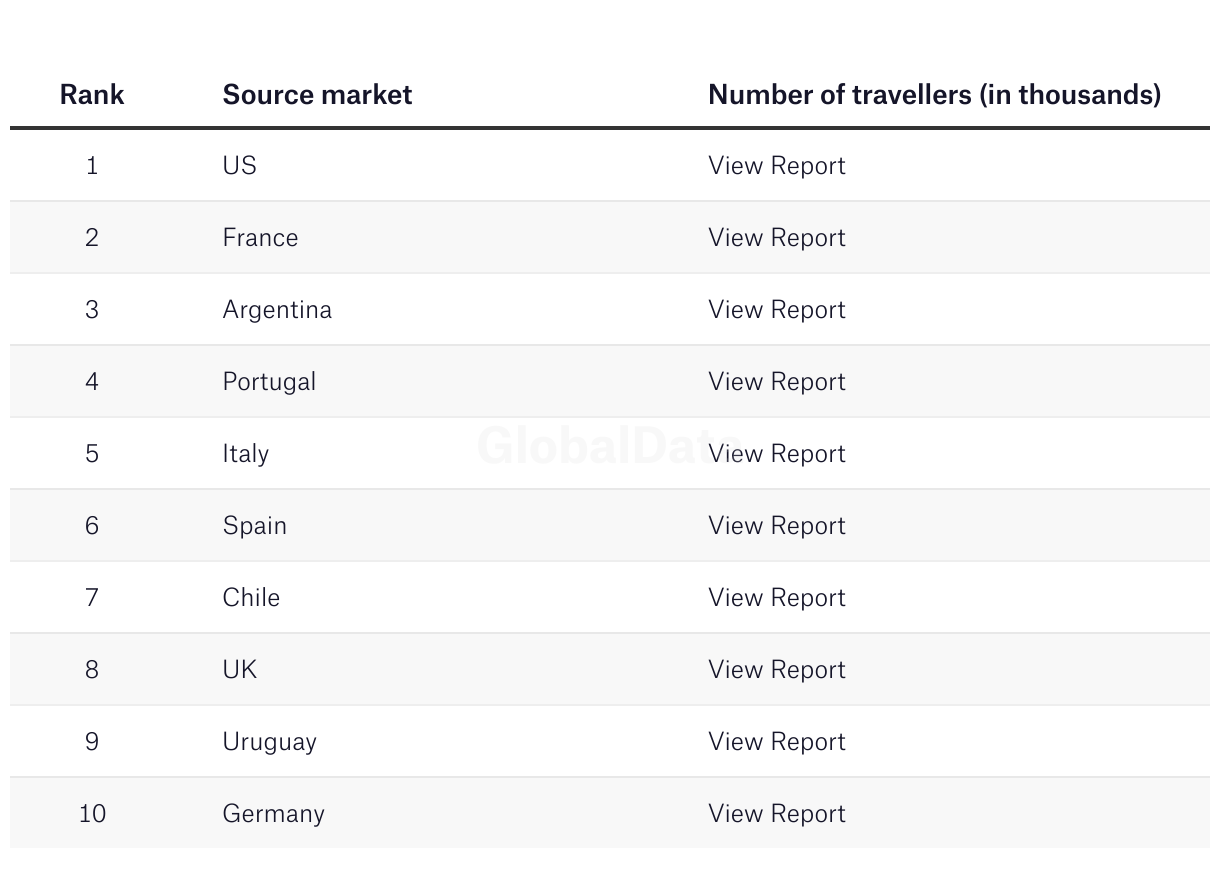Click the Portugal source market text
The height and width of the screenshot is (890, 1220).
pos(269,381)
